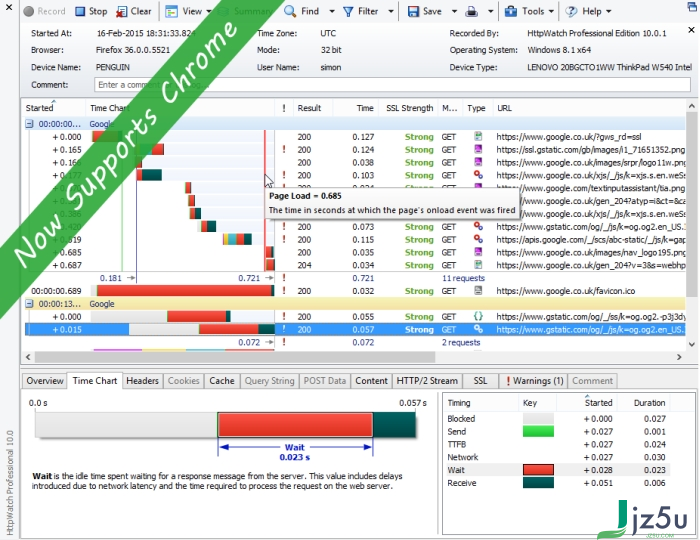Image resolution: width=700 pixels, height=540 pixels.
Task: Stop the recording with Stop button
Action: point(91,11)
